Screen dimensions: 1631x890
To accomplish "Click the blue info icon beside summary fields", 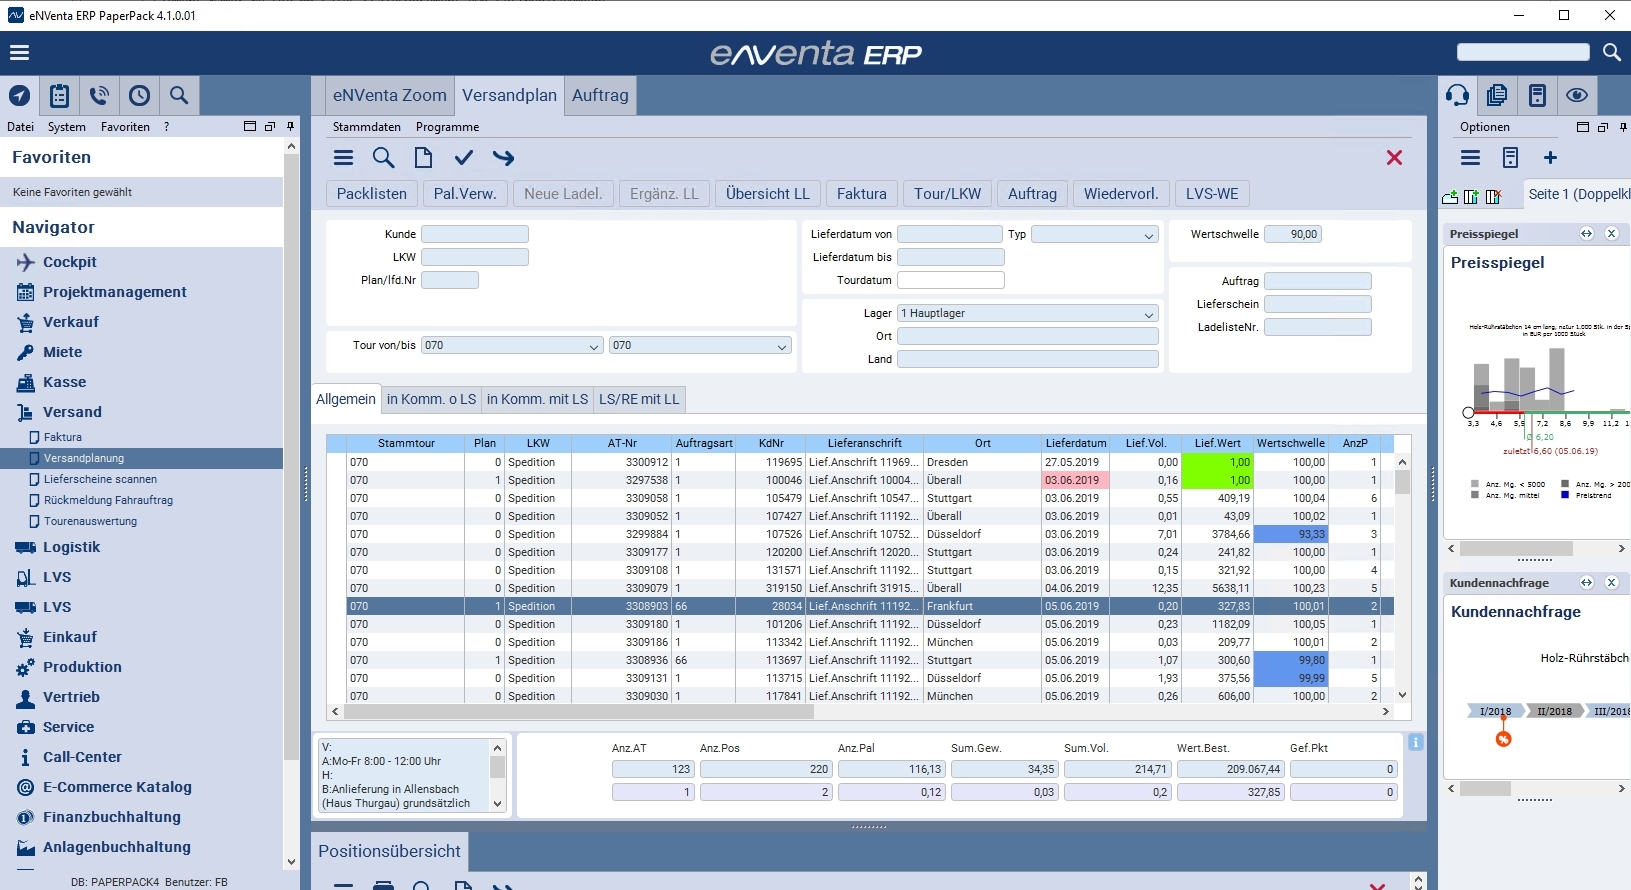I will point(1416,742).
